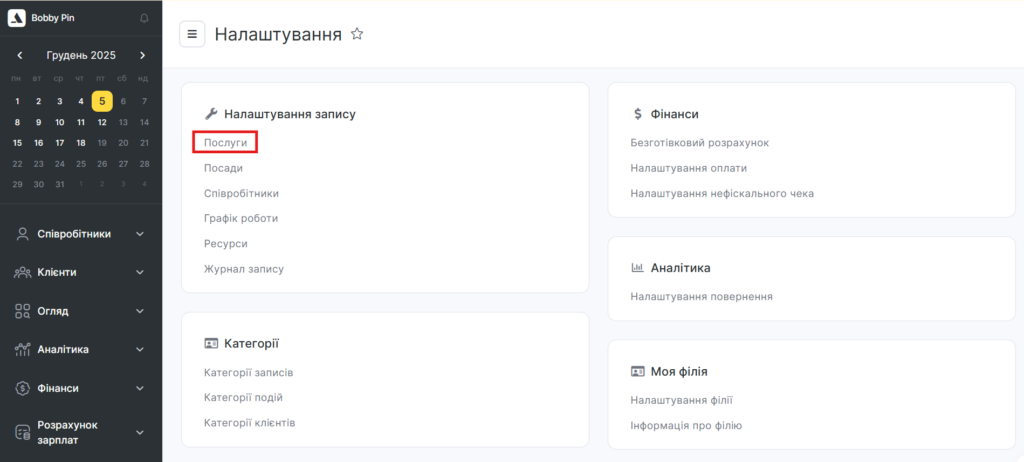This screenshot has width=1024, height=462.
Task: Mark Налаштування page as favorite star
Action: coord(357,34)
